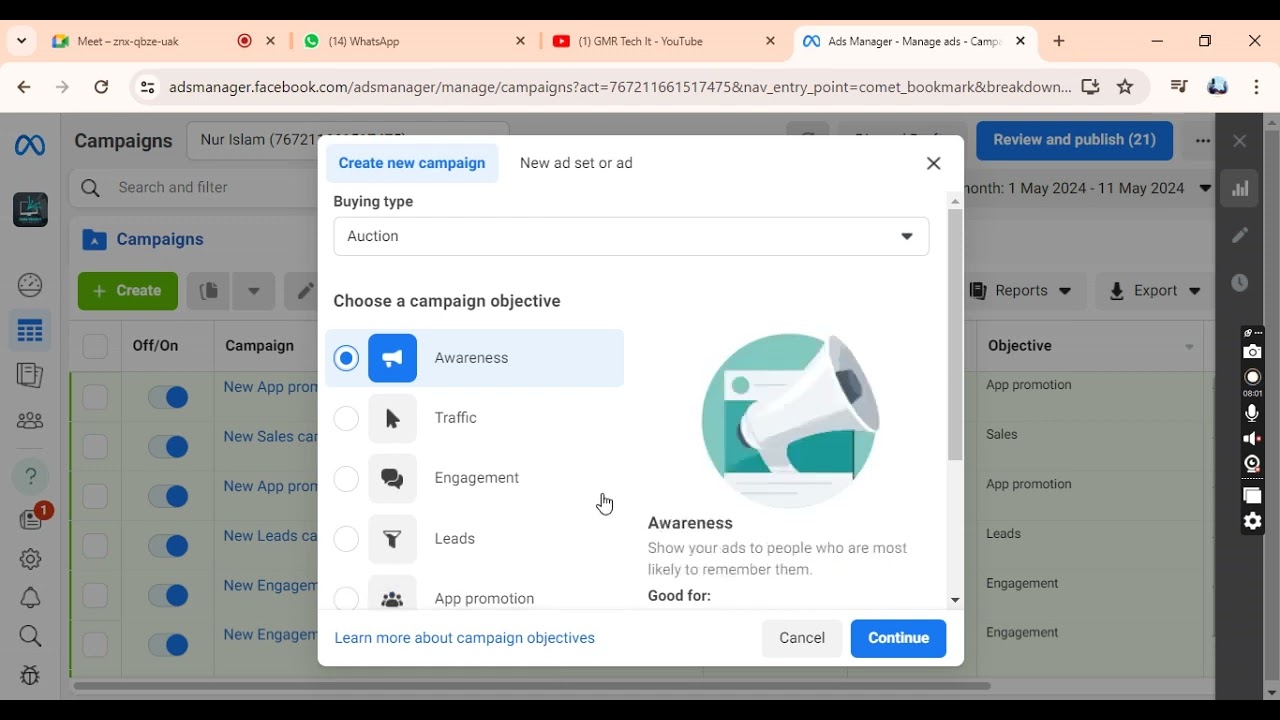The width and height of the screenshot is (1280, 720).
Task: Open the Audiences people icon
Action: point(30,421)
